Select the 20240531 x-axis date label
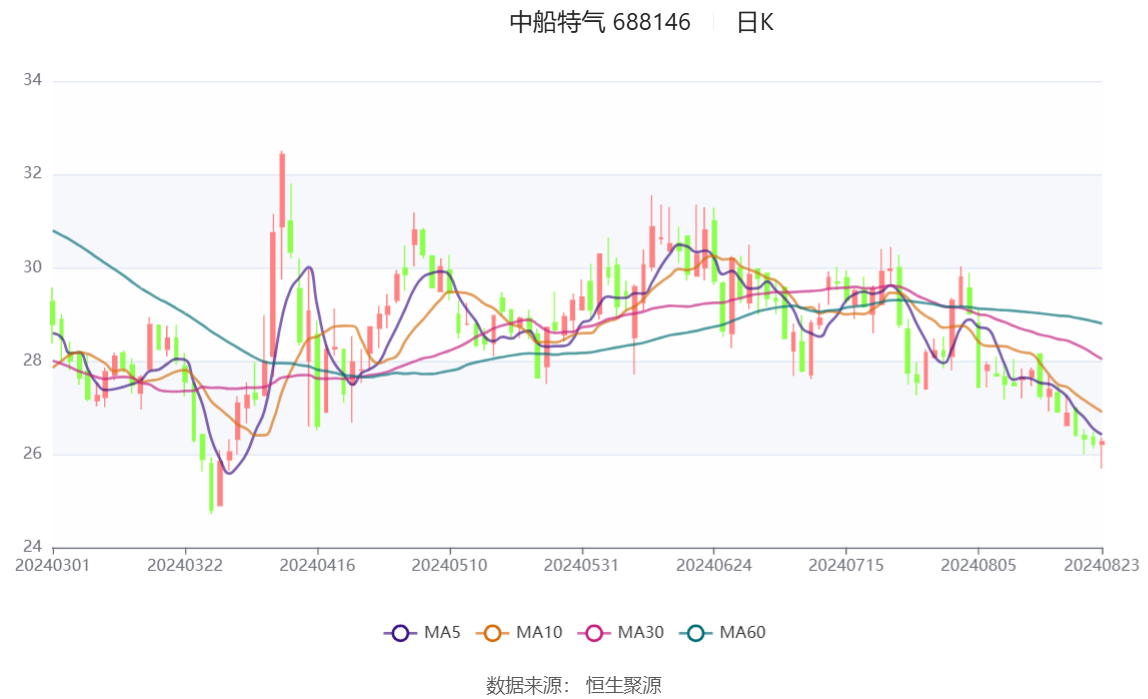This screenshot has width=1148, height=699. [x=581, y=565]
